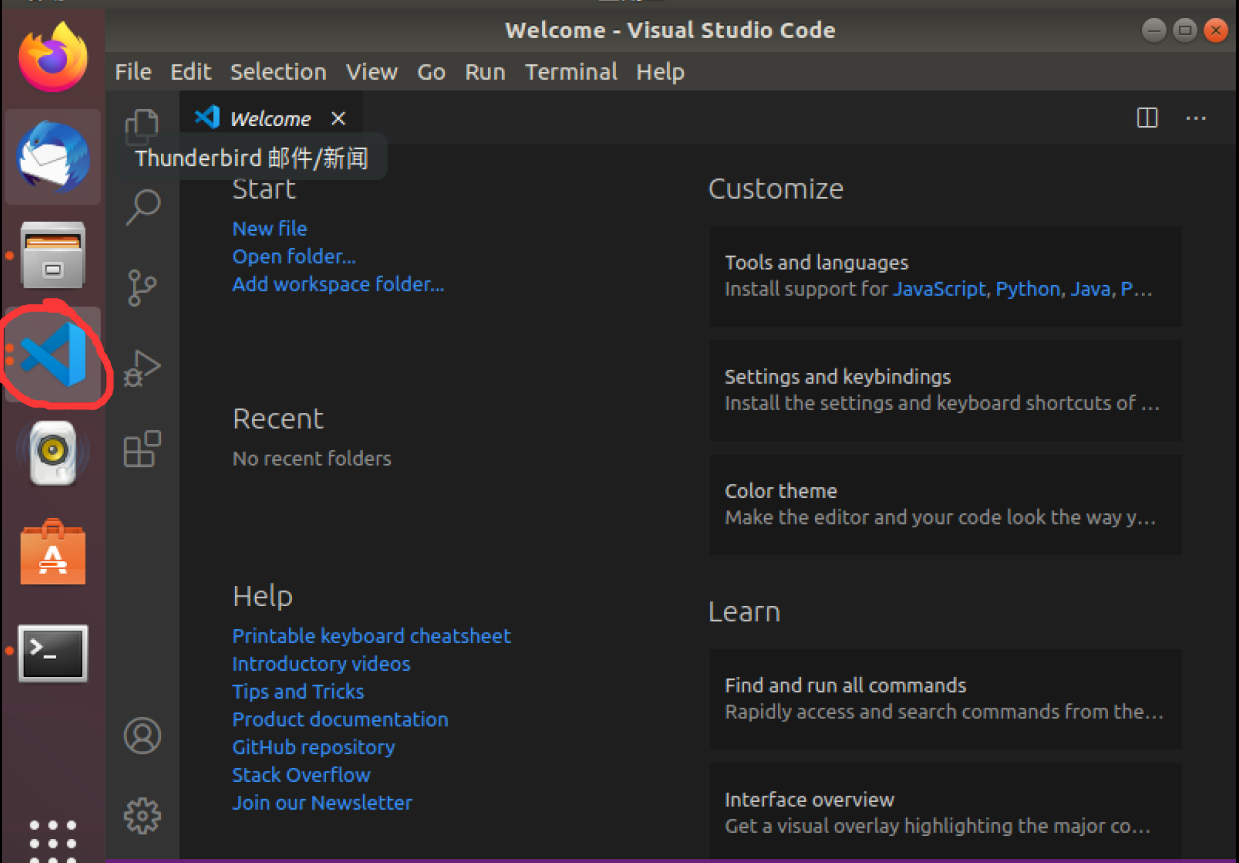1239x863 pixels.
Task: Click the Accounts icon
Action: coord(142,735)
